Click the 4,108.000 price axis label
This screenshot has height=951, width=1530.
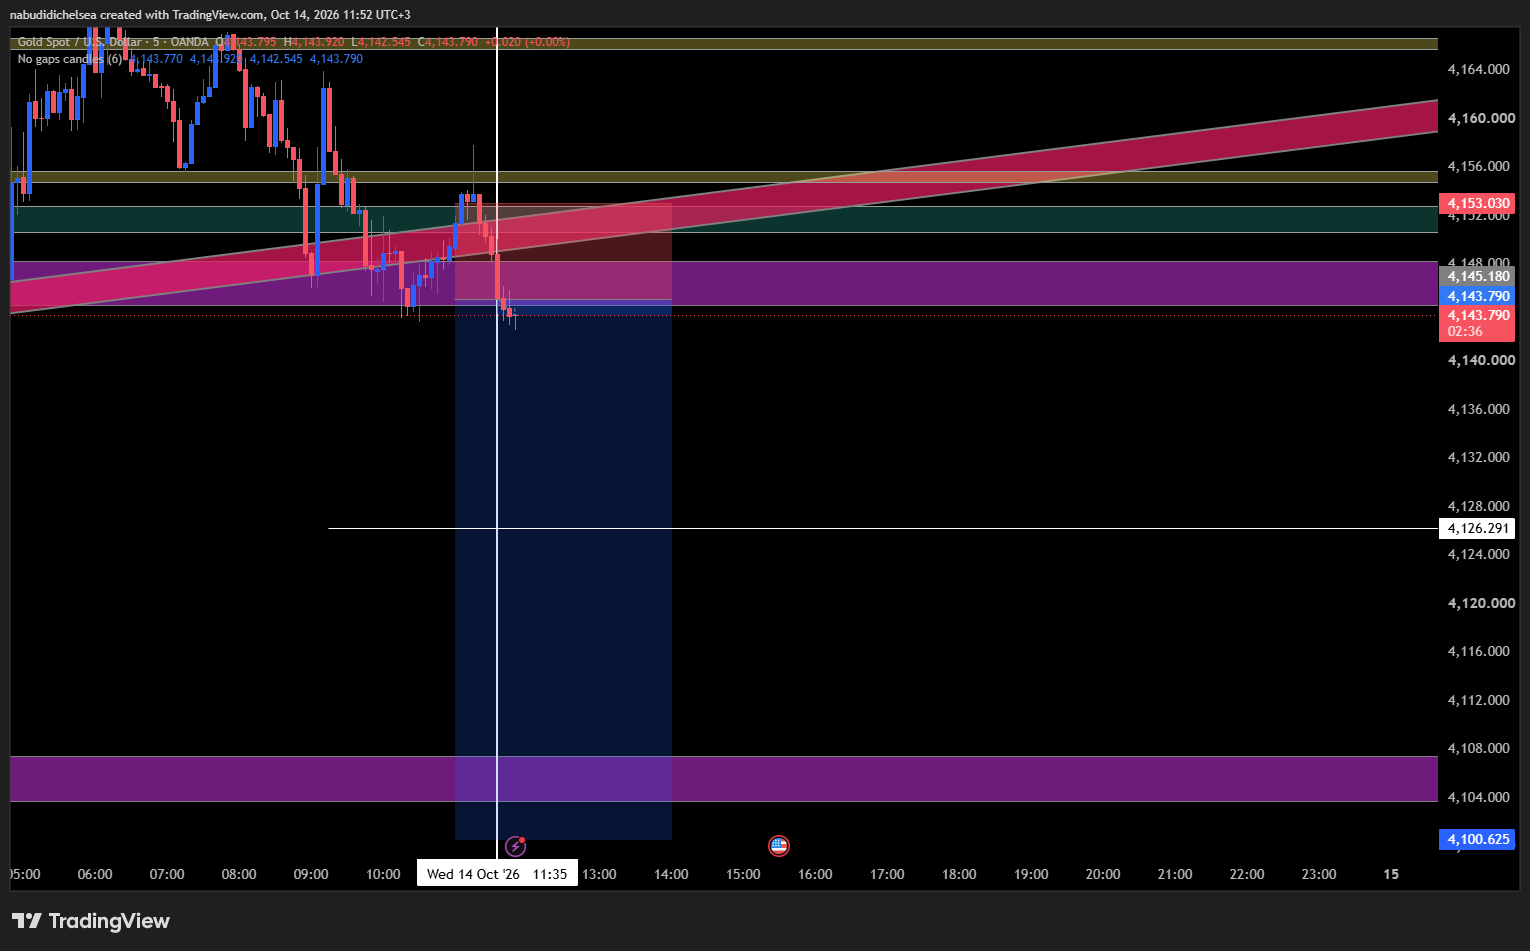click(x=1479, y=748)
